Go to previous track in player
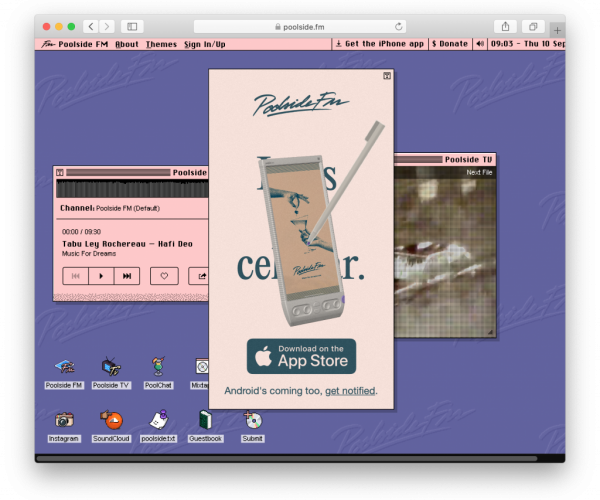600x500 pixels. click(75, 276)
